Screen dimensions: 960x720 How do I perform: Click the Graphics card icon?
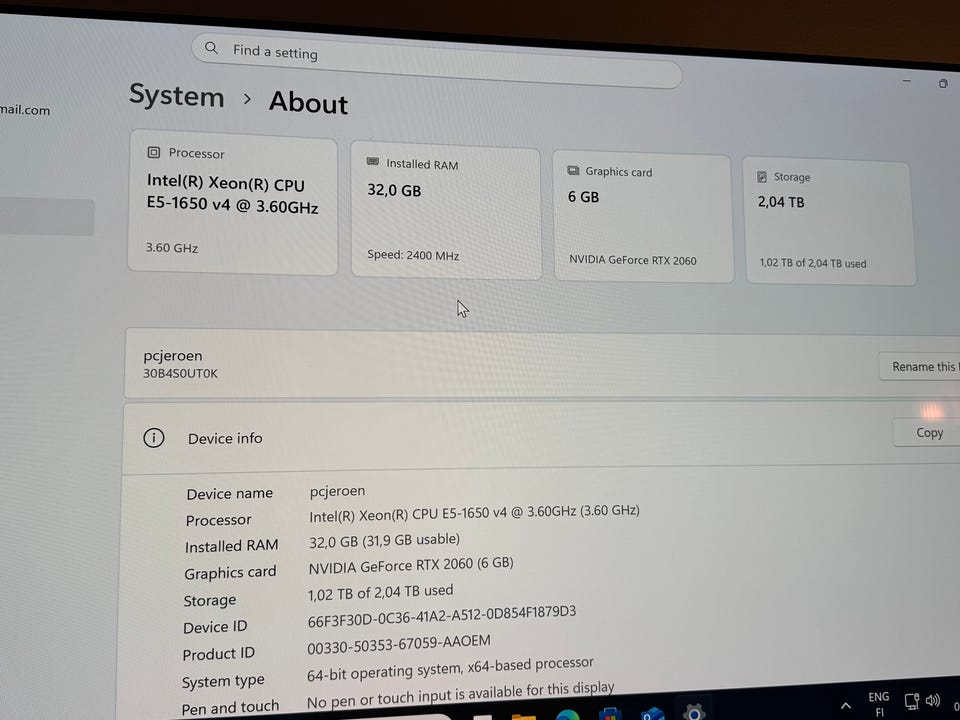pyautogui.click(x=573, y=170)
